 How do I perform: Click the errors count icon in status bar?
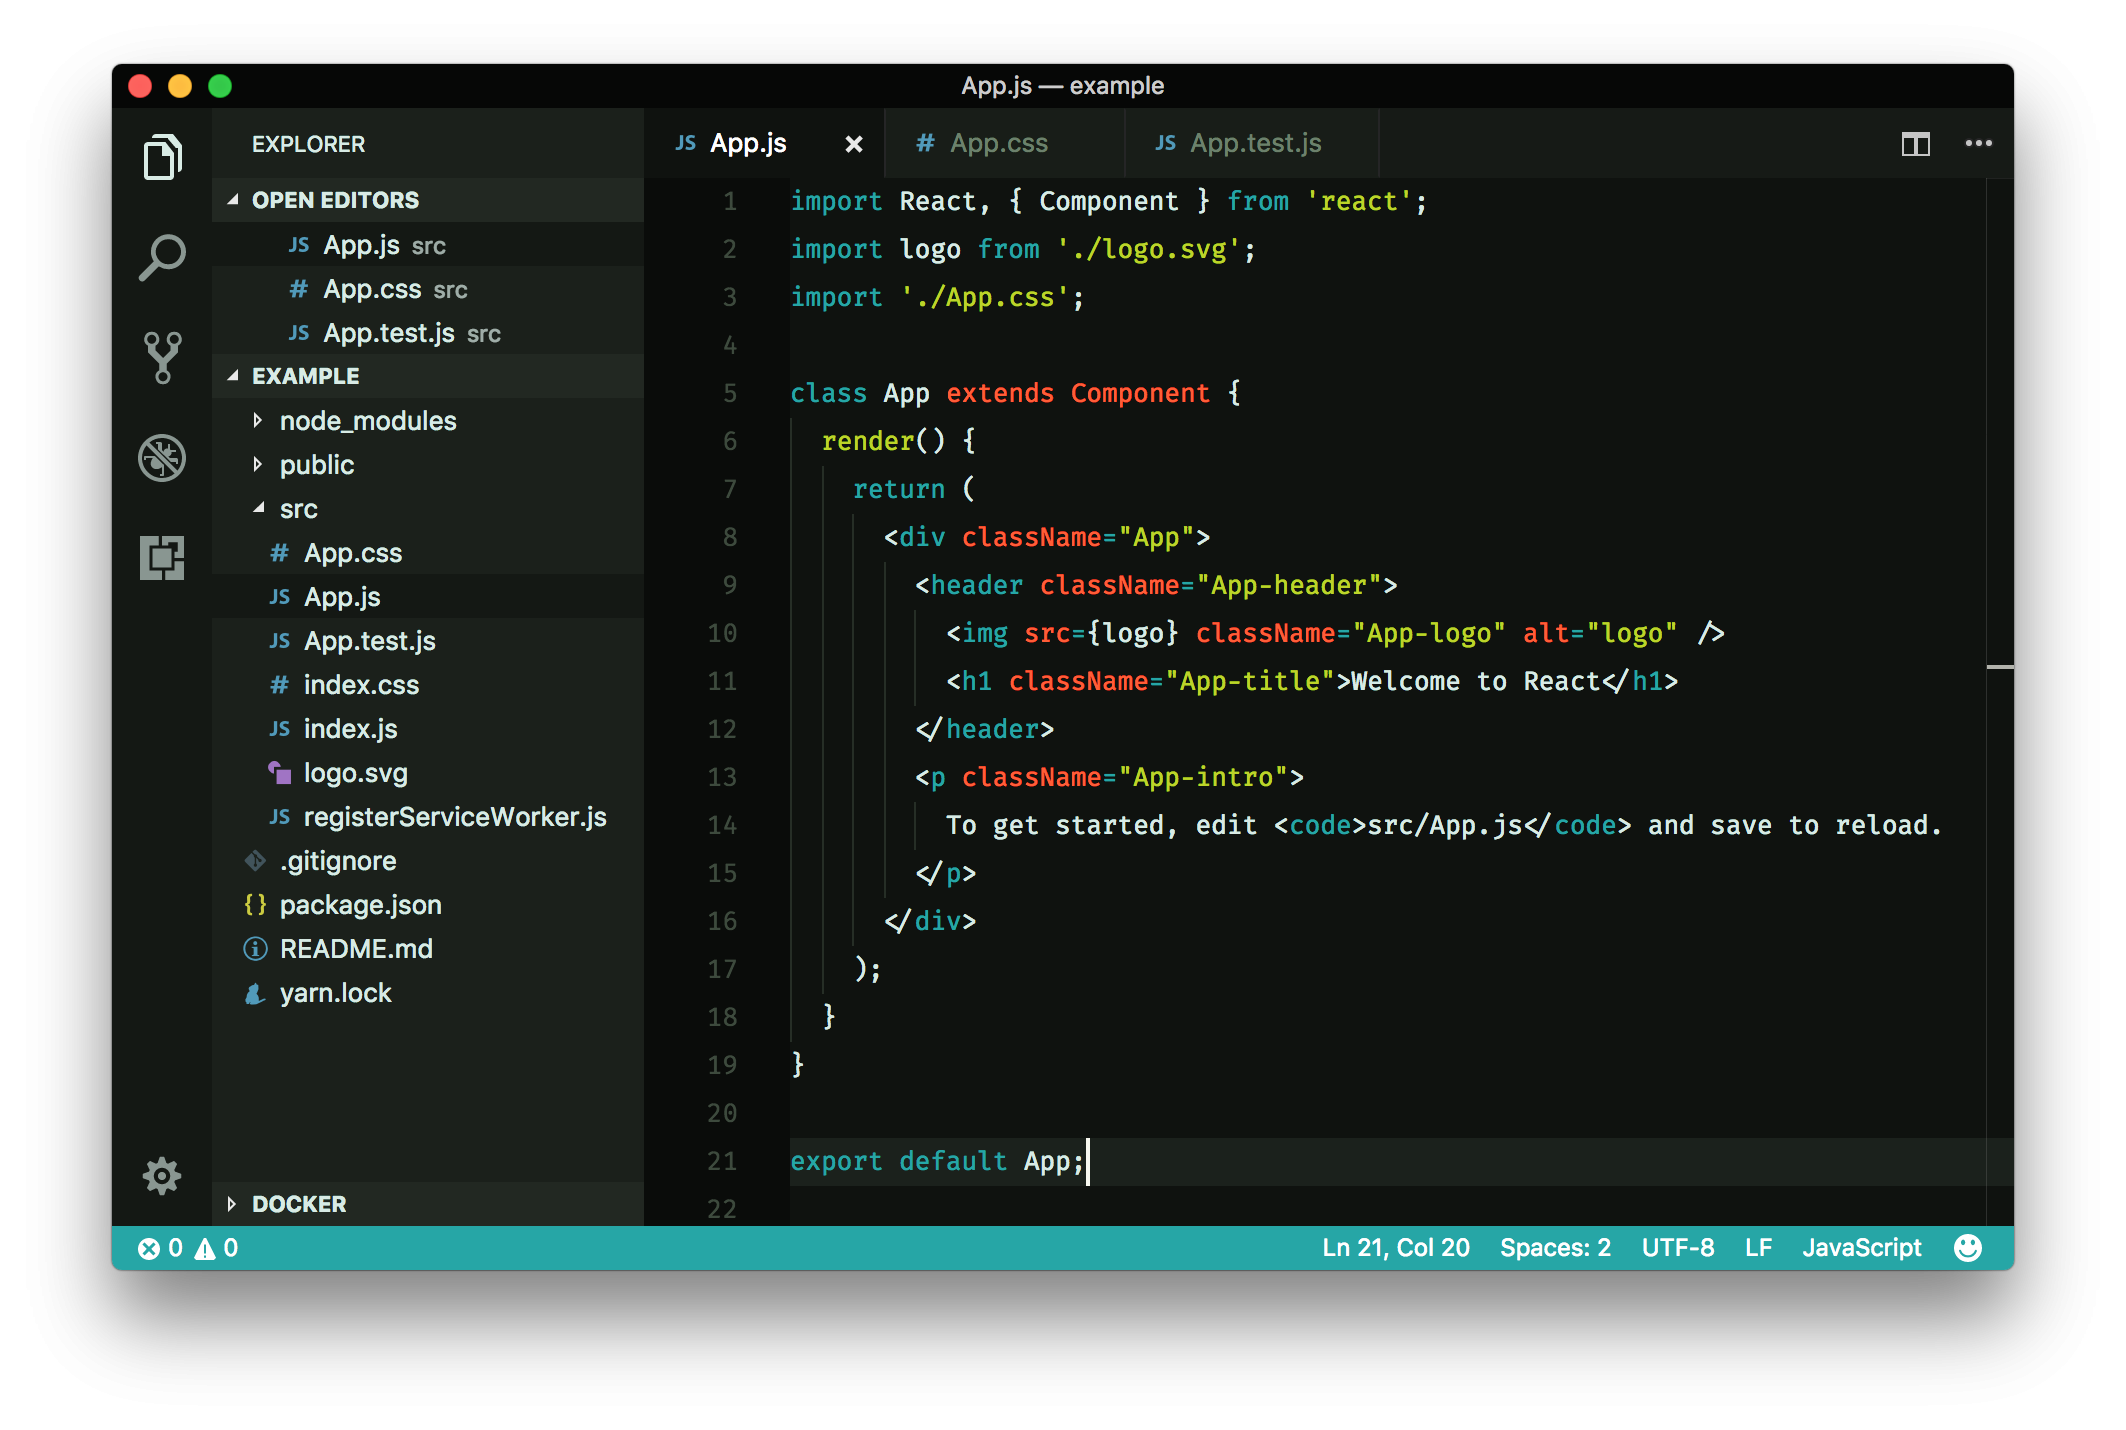tap(149, 1248)
